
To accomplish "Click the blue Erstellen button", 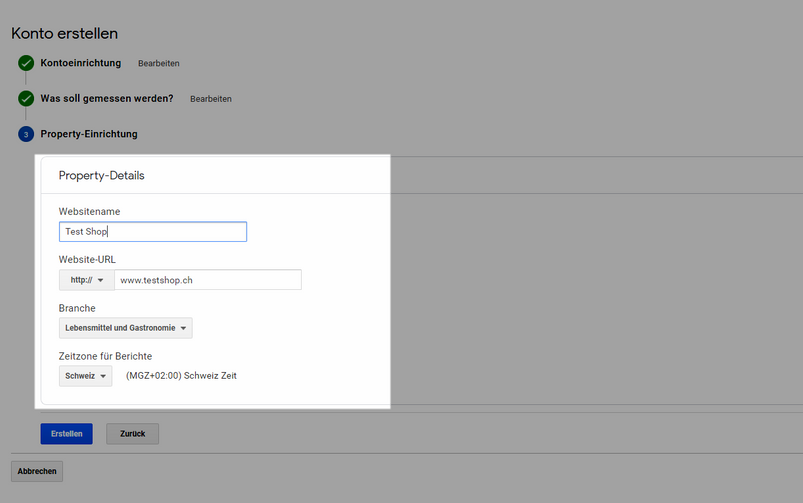I will click(67, 434).
